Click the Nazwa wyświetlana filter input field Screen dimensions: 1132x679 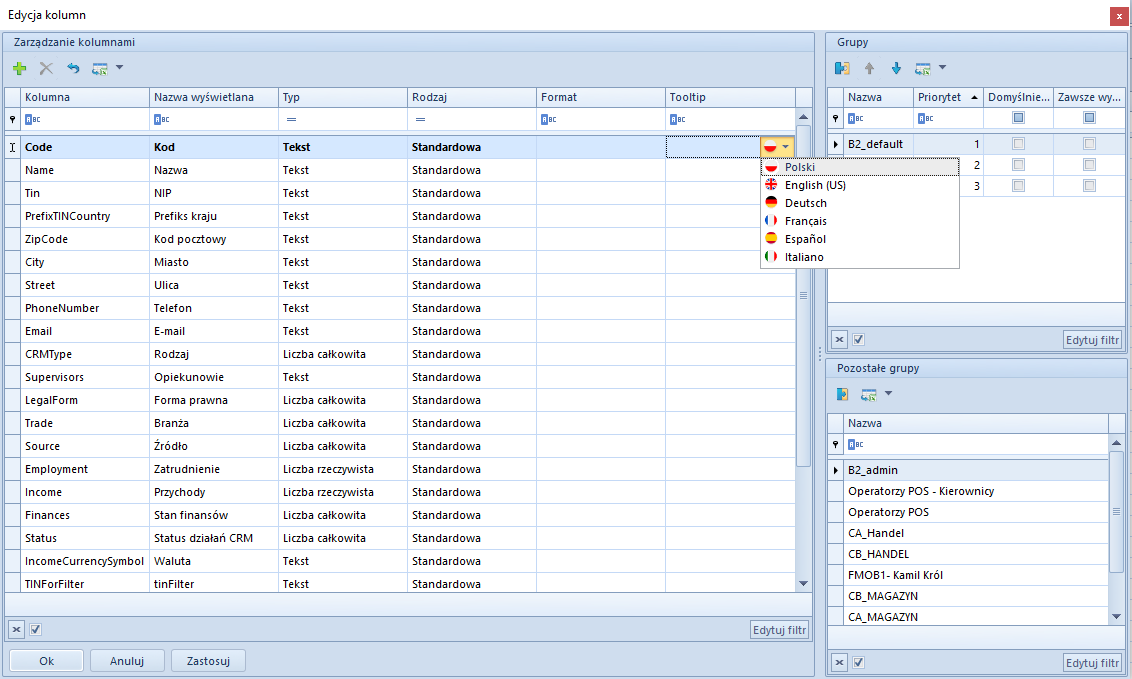214,120
